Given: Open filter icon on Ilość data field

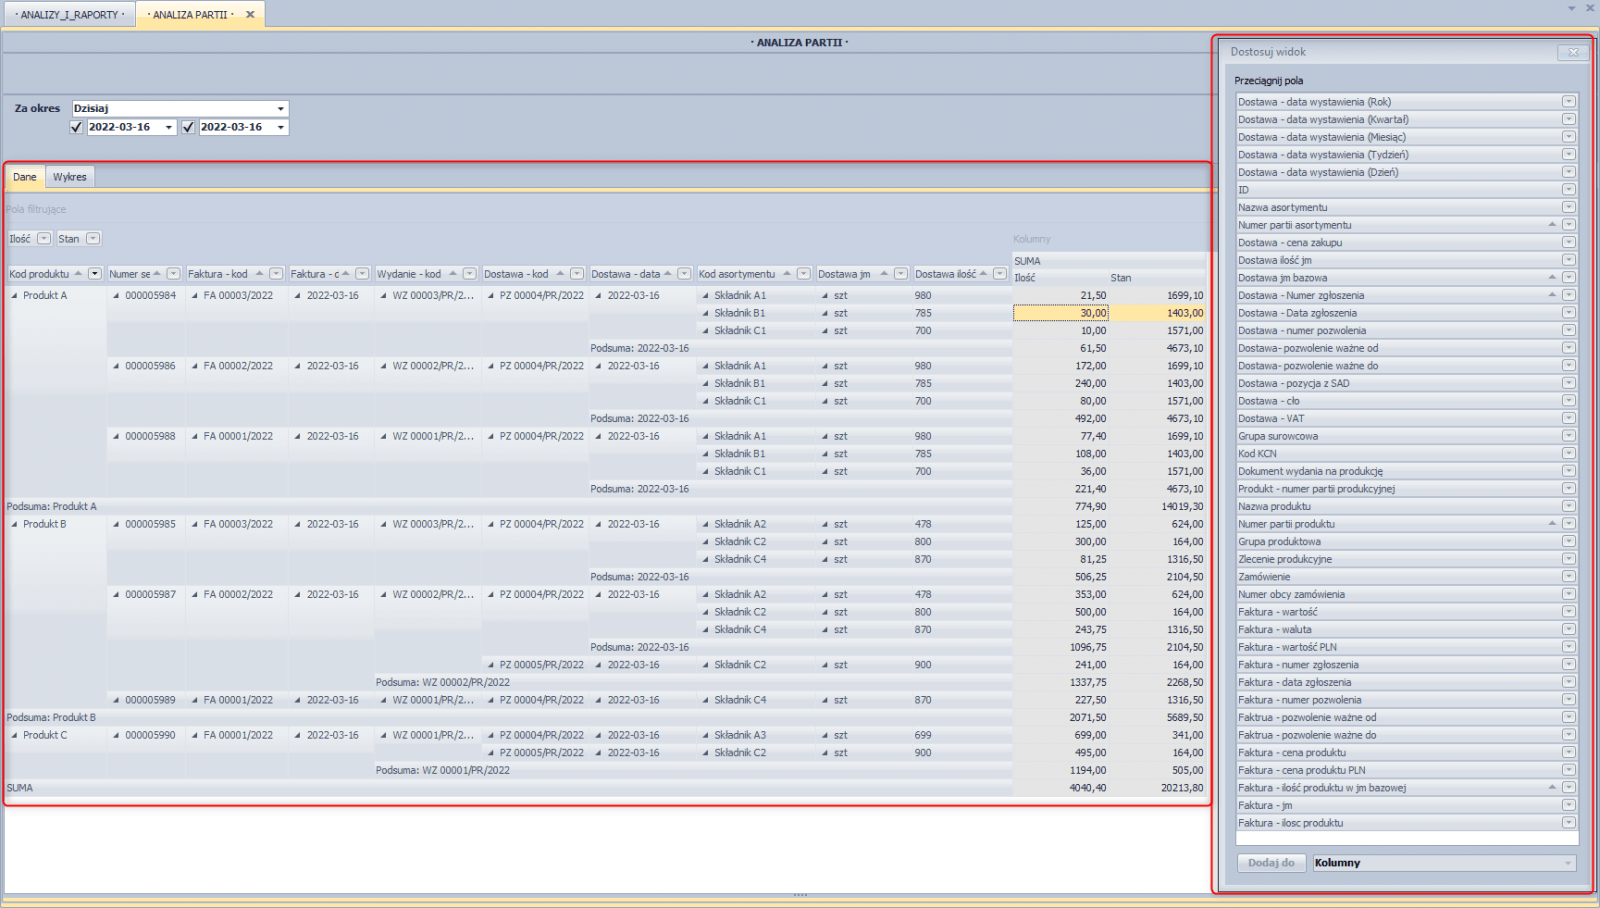Looking at the screenshot, I should coord(44,239).
